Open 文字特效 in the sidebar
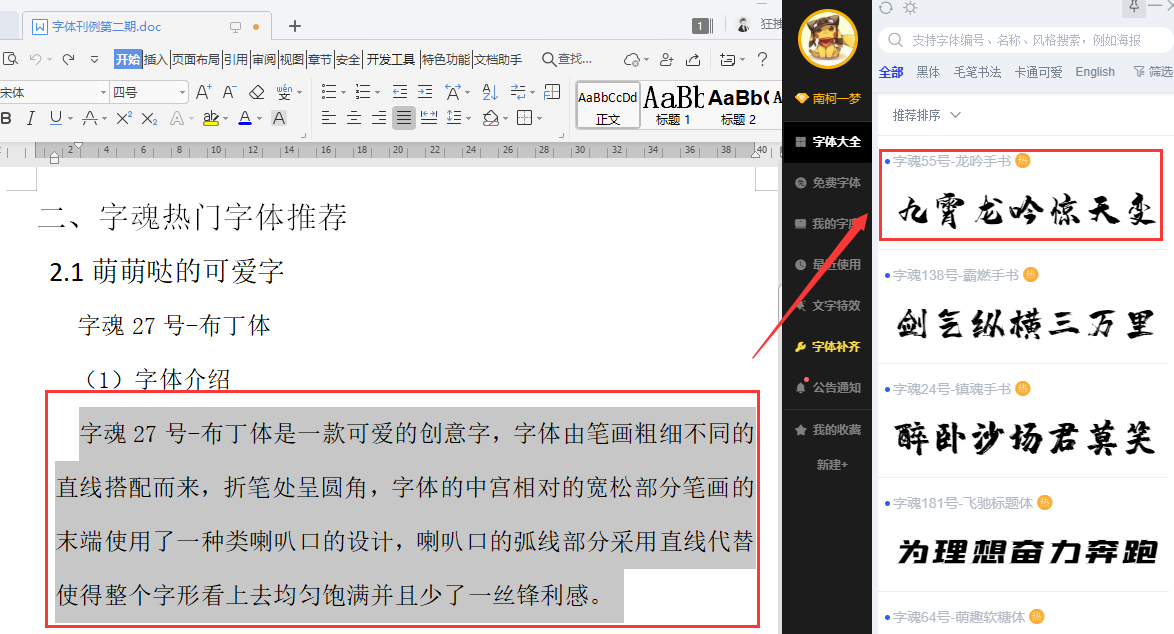 (827, 305)
